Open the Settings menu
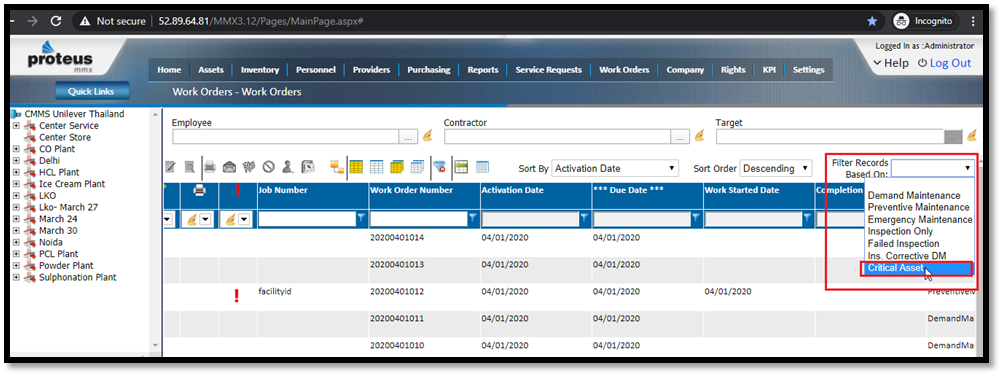The image size is (1002, 376). pos(808,70)
